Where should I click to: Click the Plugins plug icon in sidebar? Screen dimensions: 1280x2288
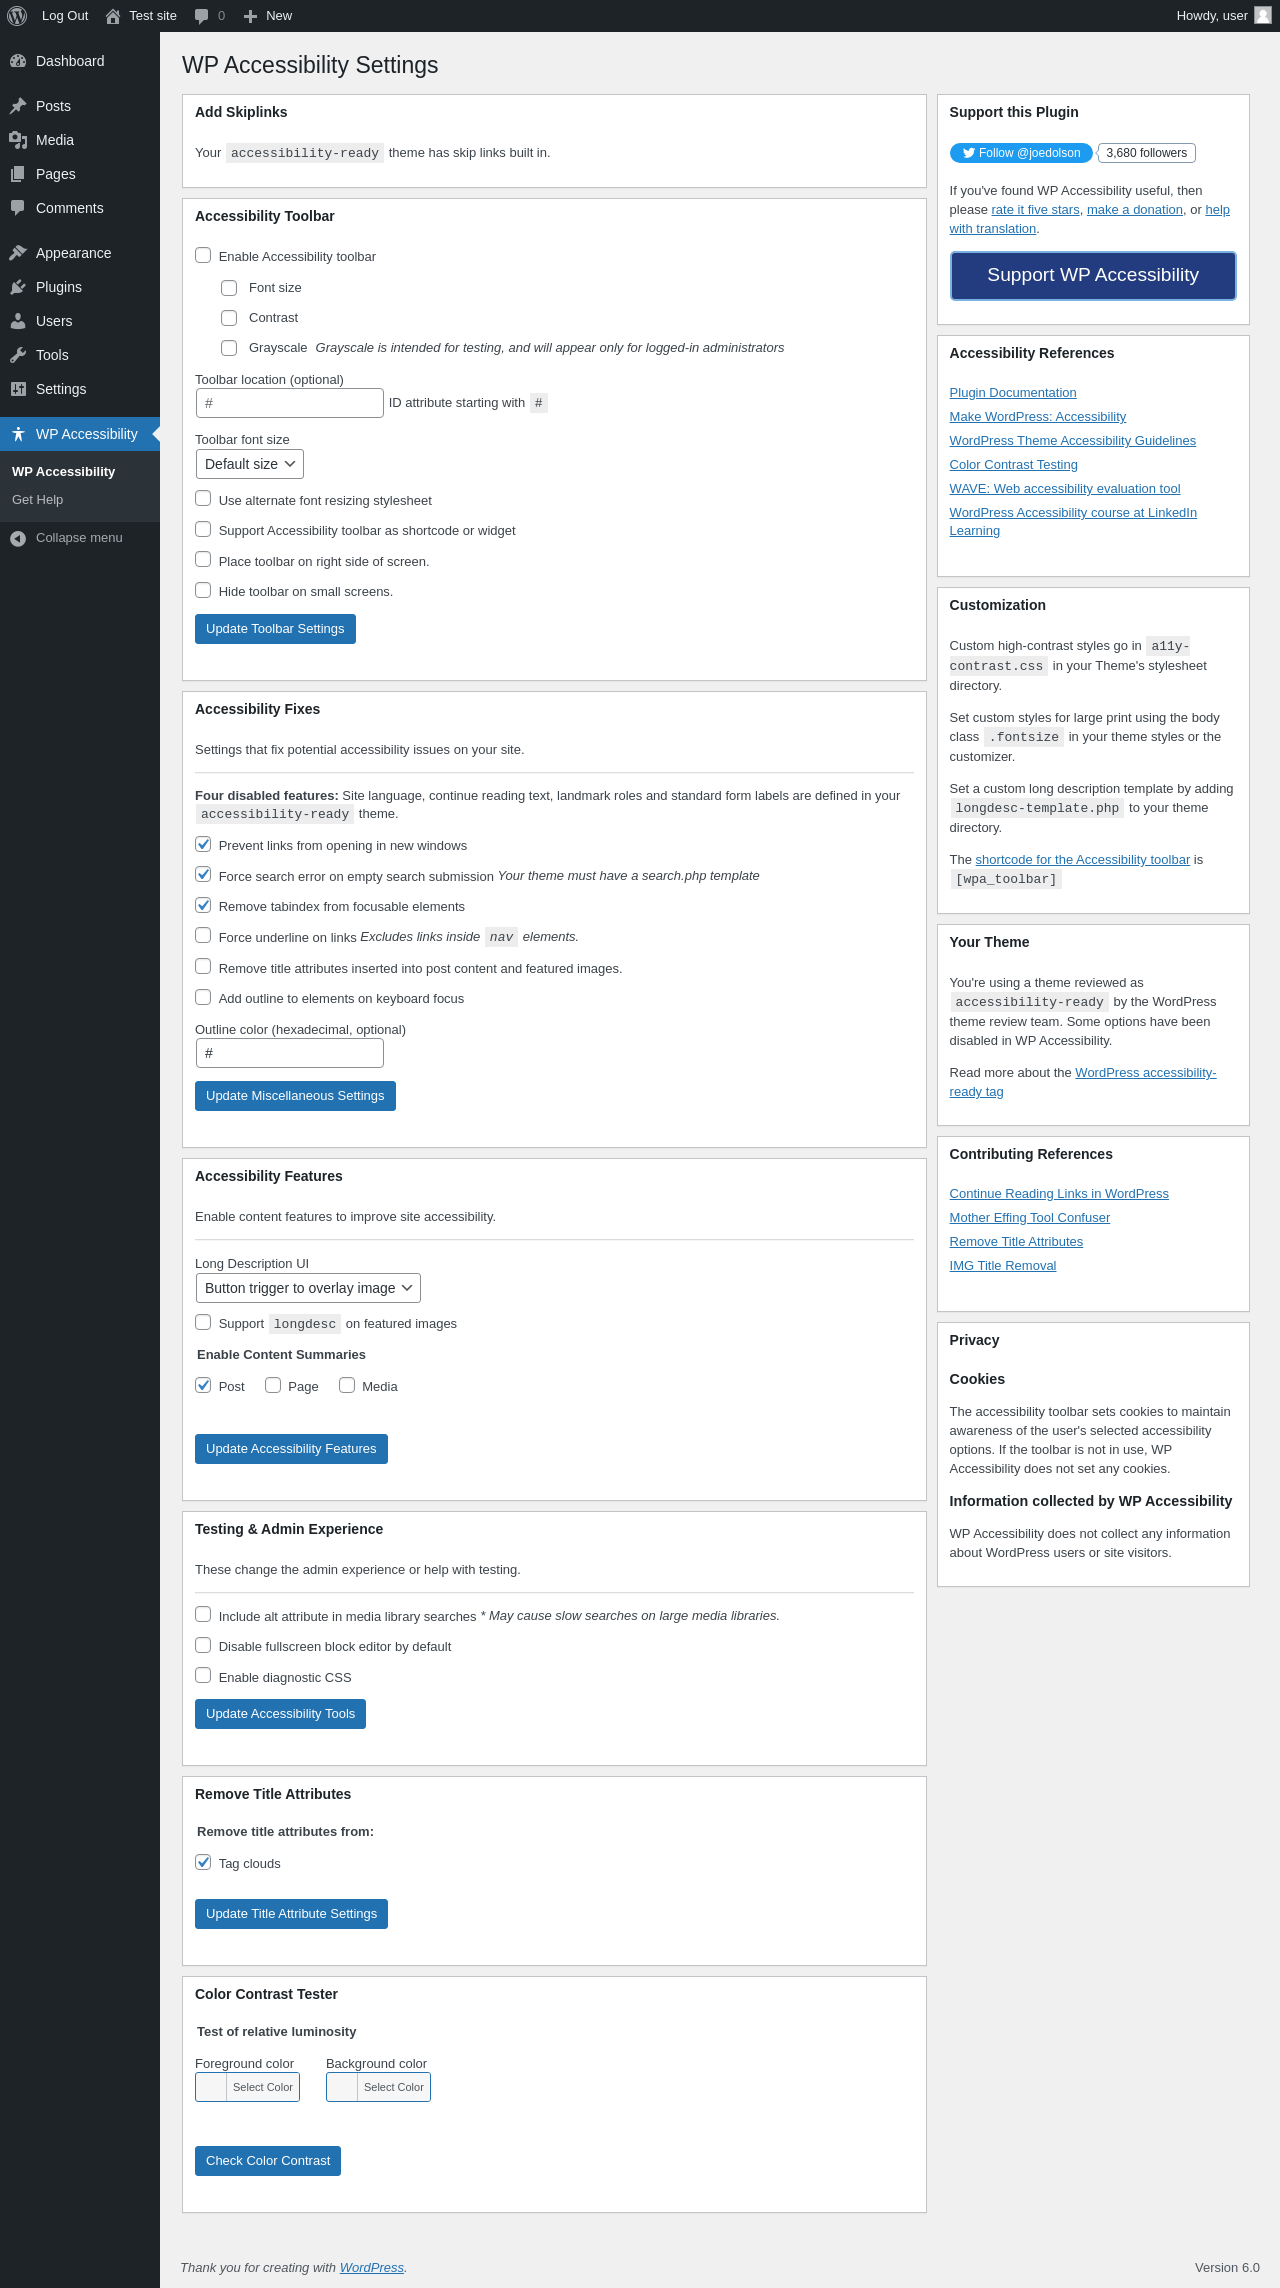pos(18,287)
